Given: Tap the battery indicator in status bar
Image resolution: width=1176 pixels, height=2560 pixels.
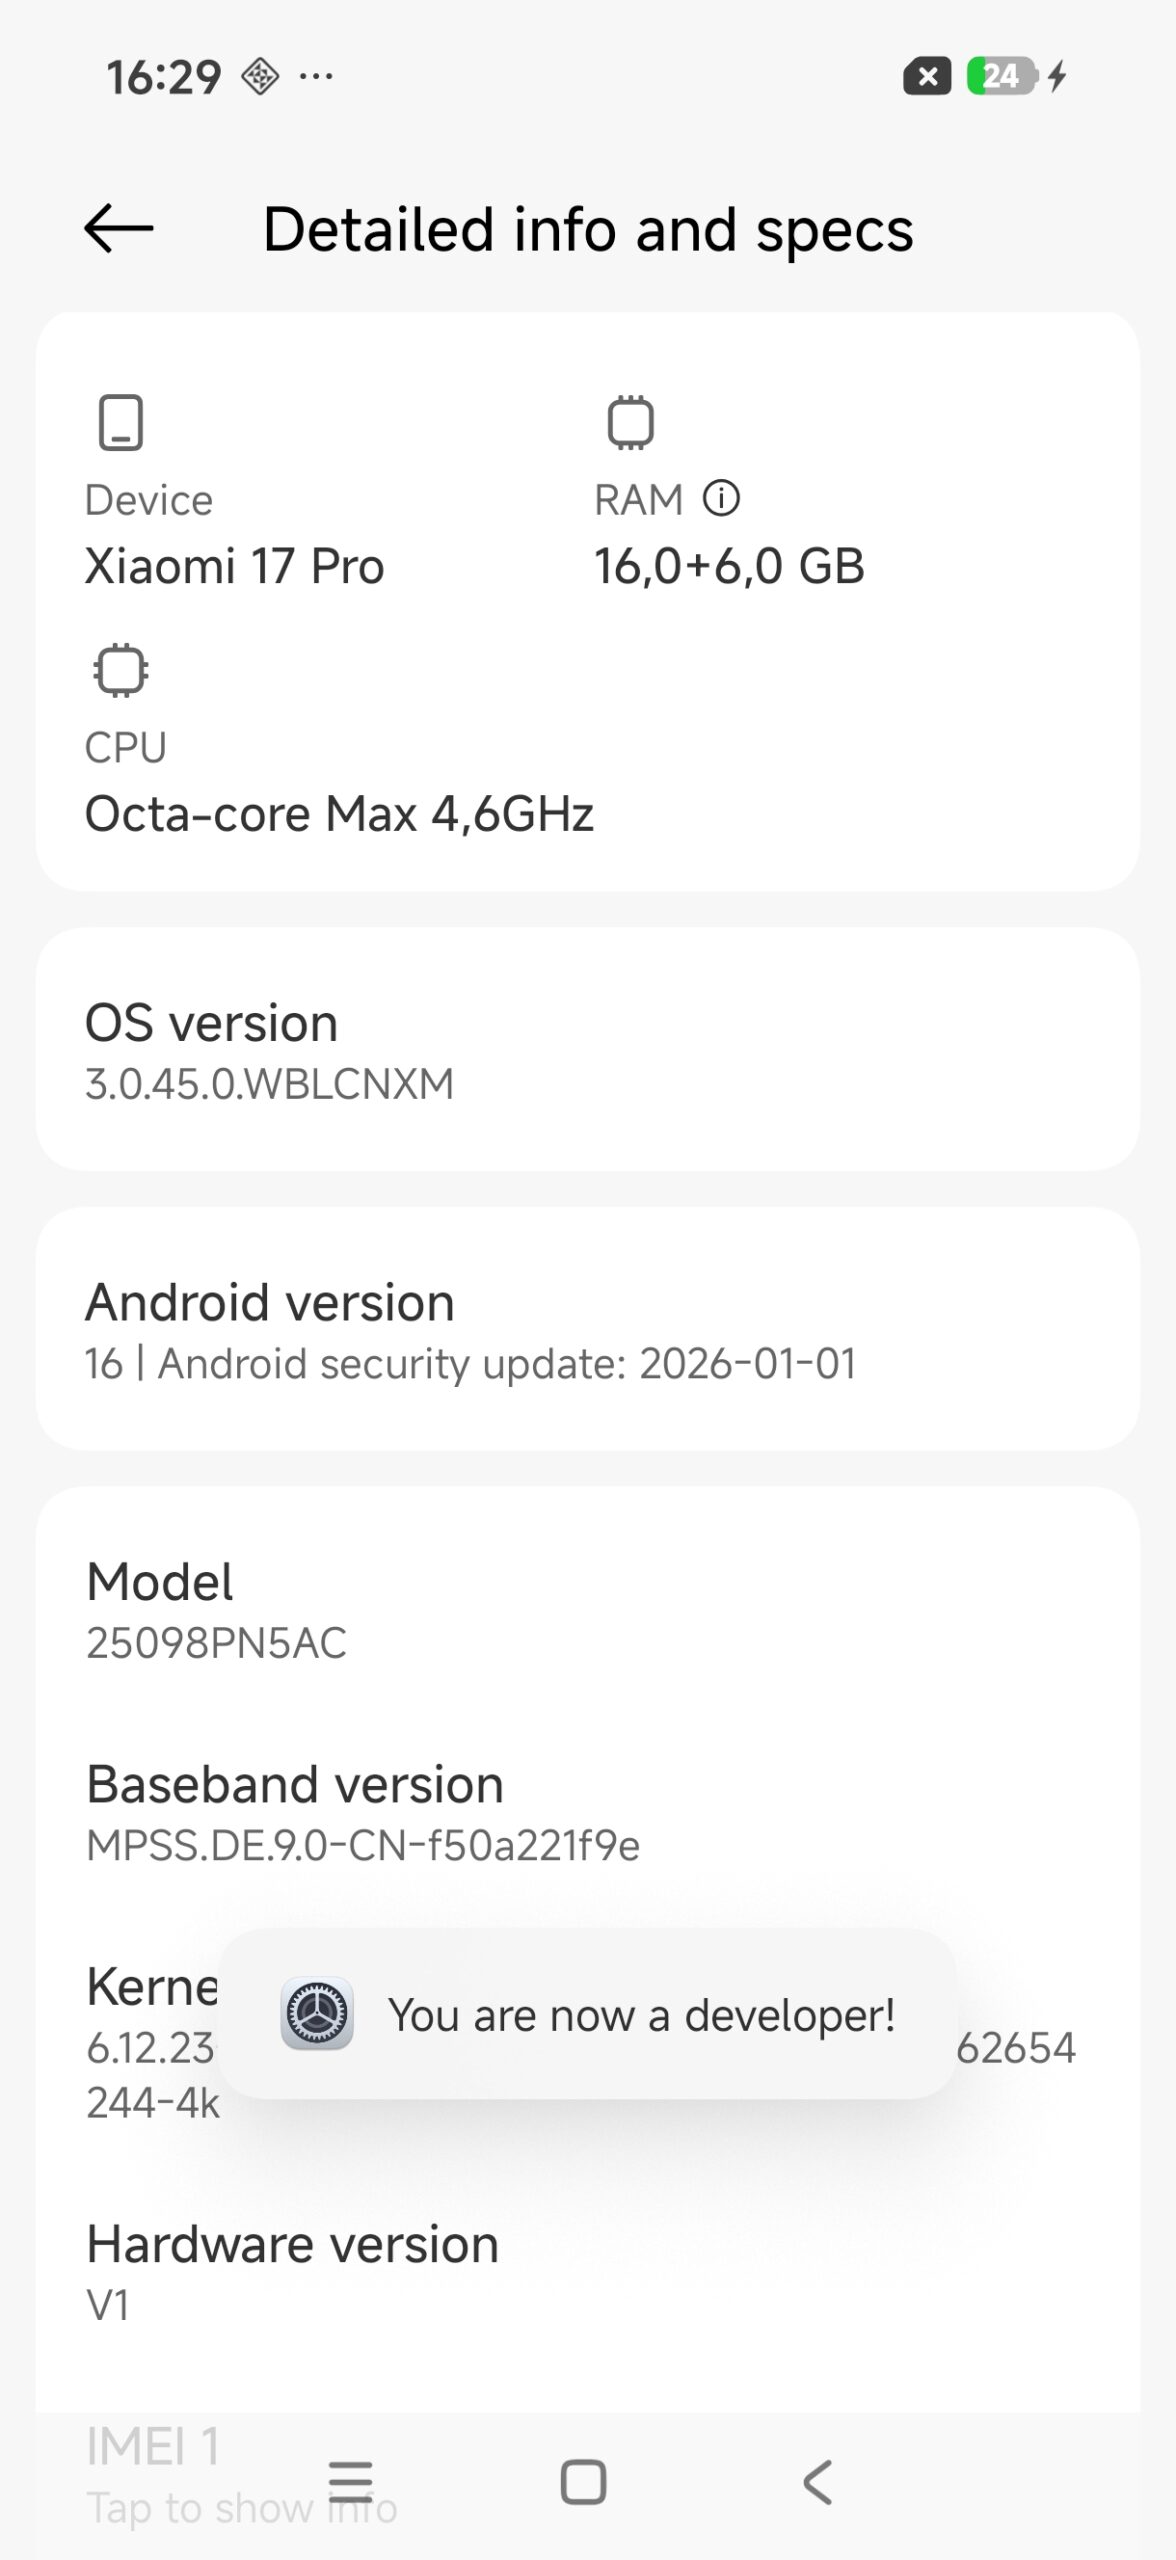Looking at the screenshot, I should click(x=1002, y=76).
